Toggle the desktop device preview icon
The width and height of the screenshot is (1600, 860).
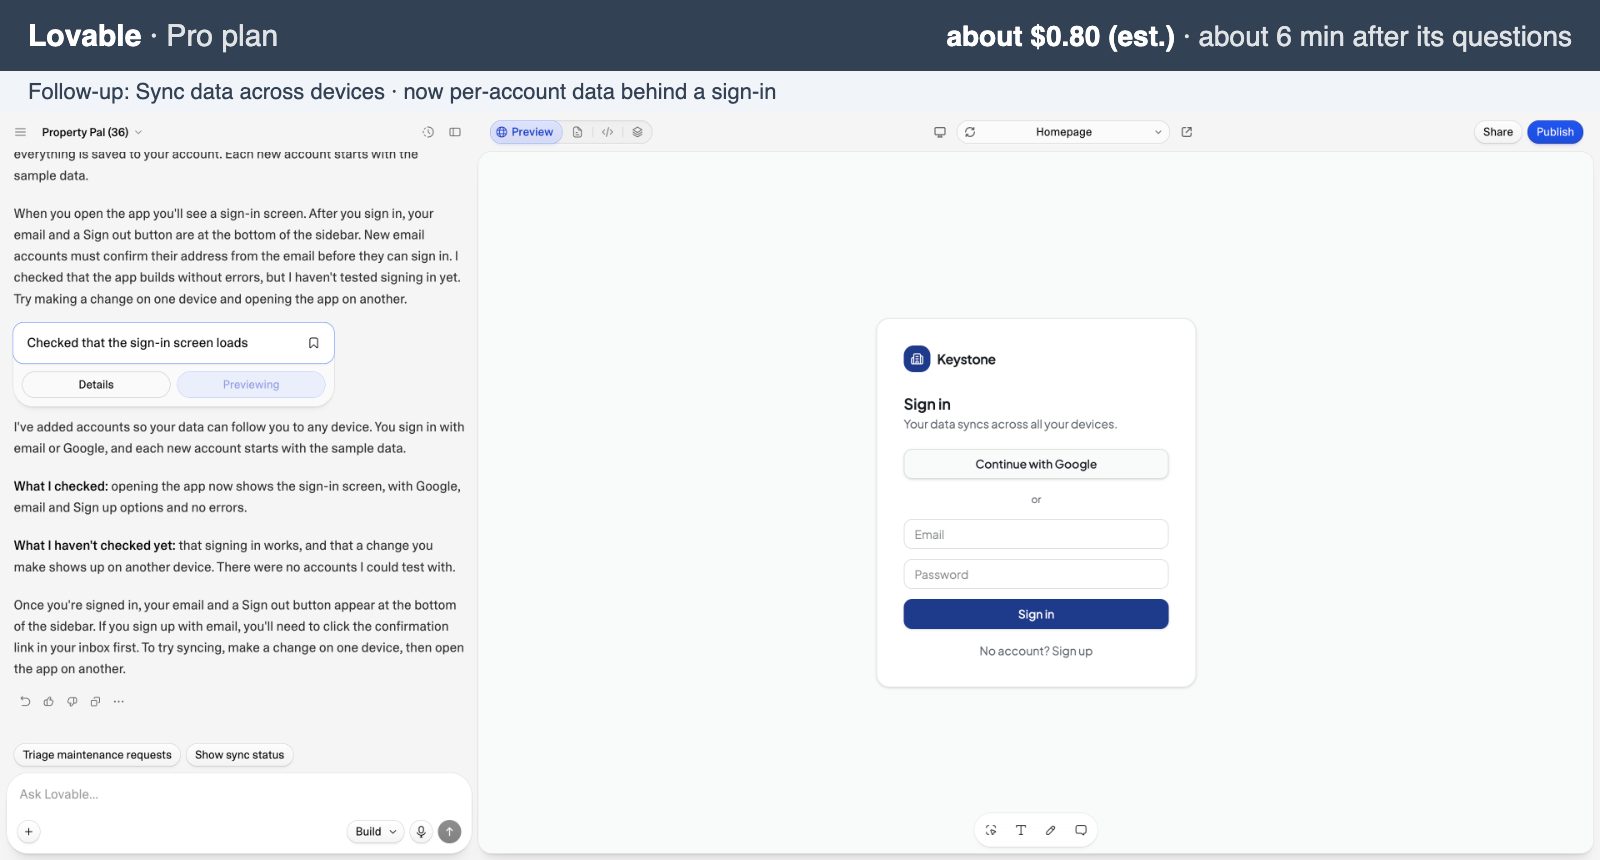940,132
